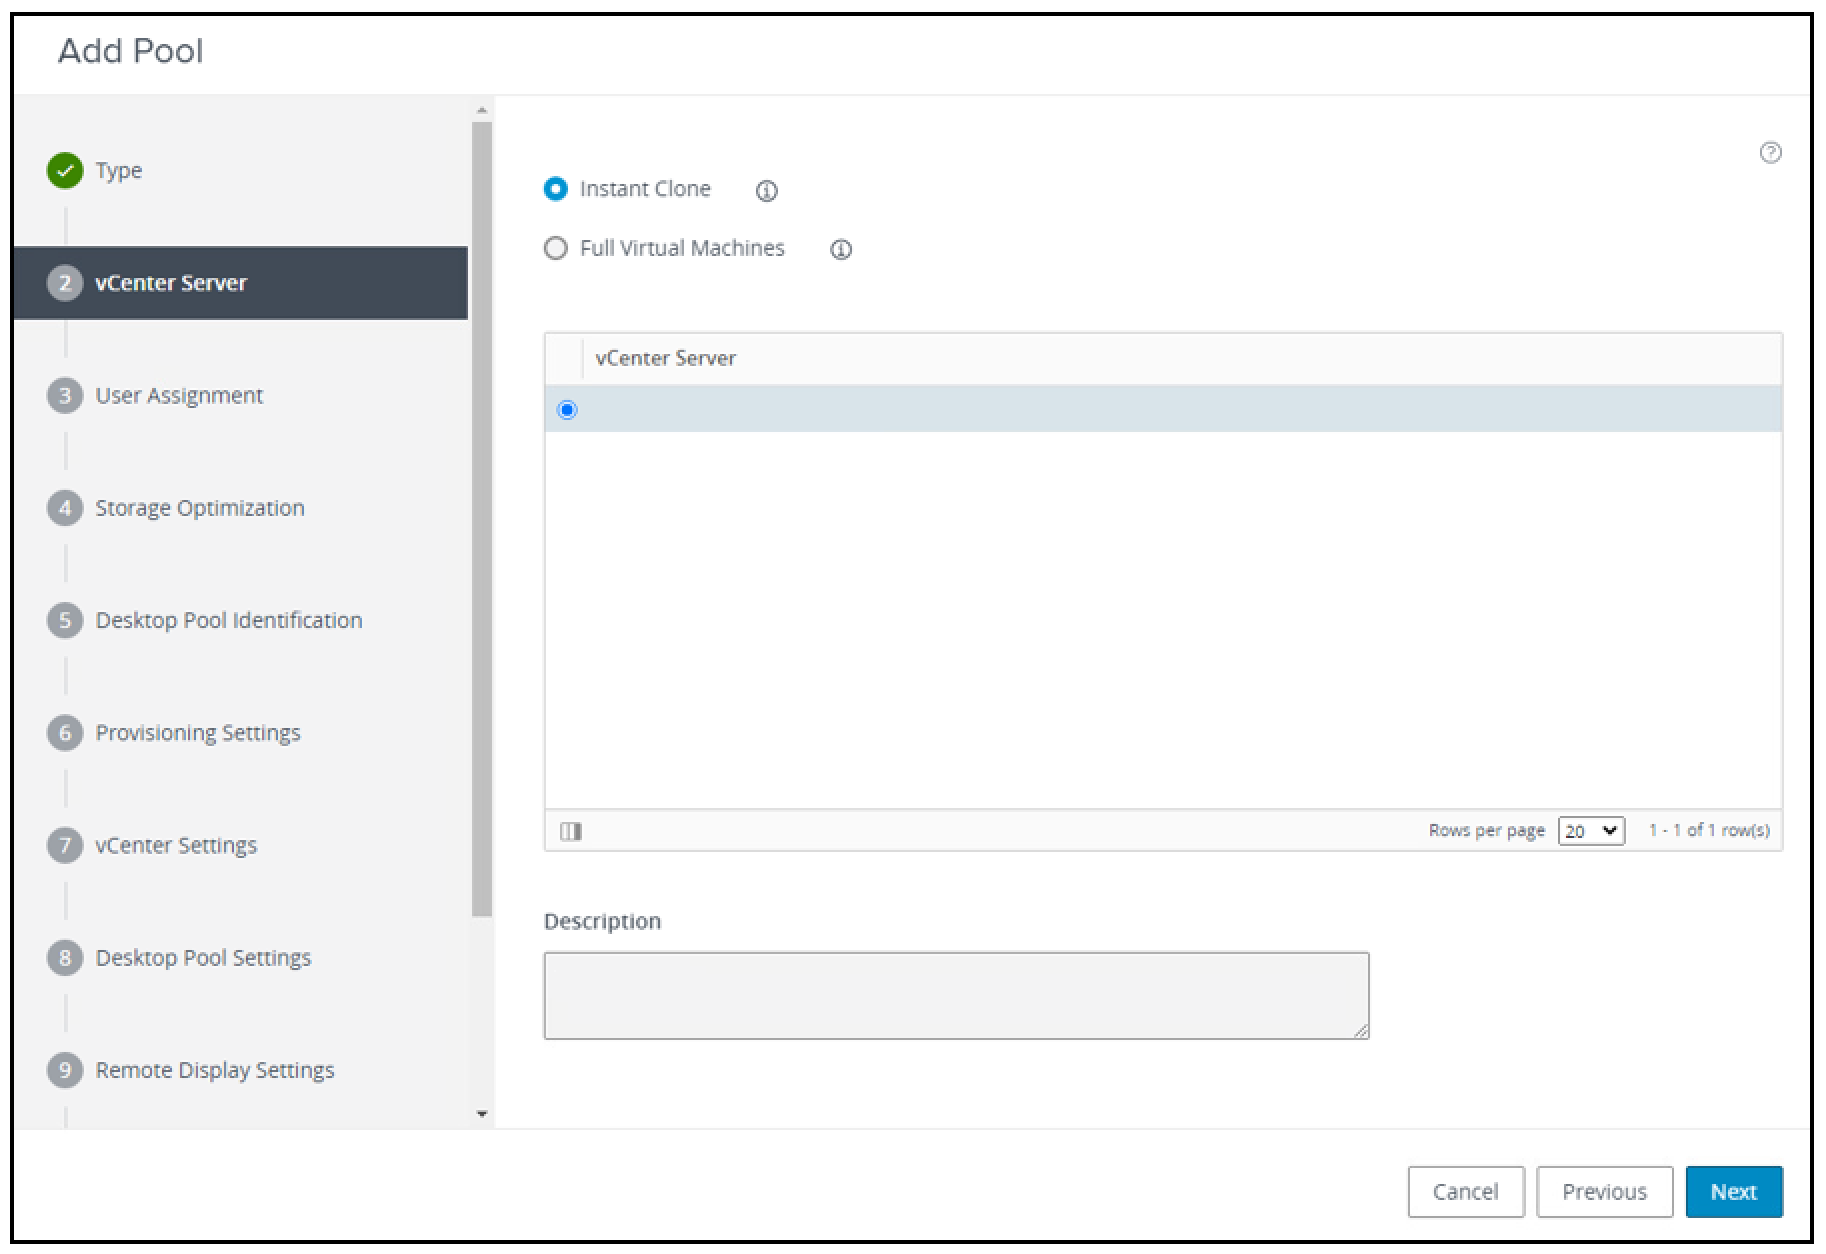Click the green checkmark on the Type step
Image resolution: width=1826 pixels, height=1254 pixels.
pyautogui.click(x=64, y=170)
